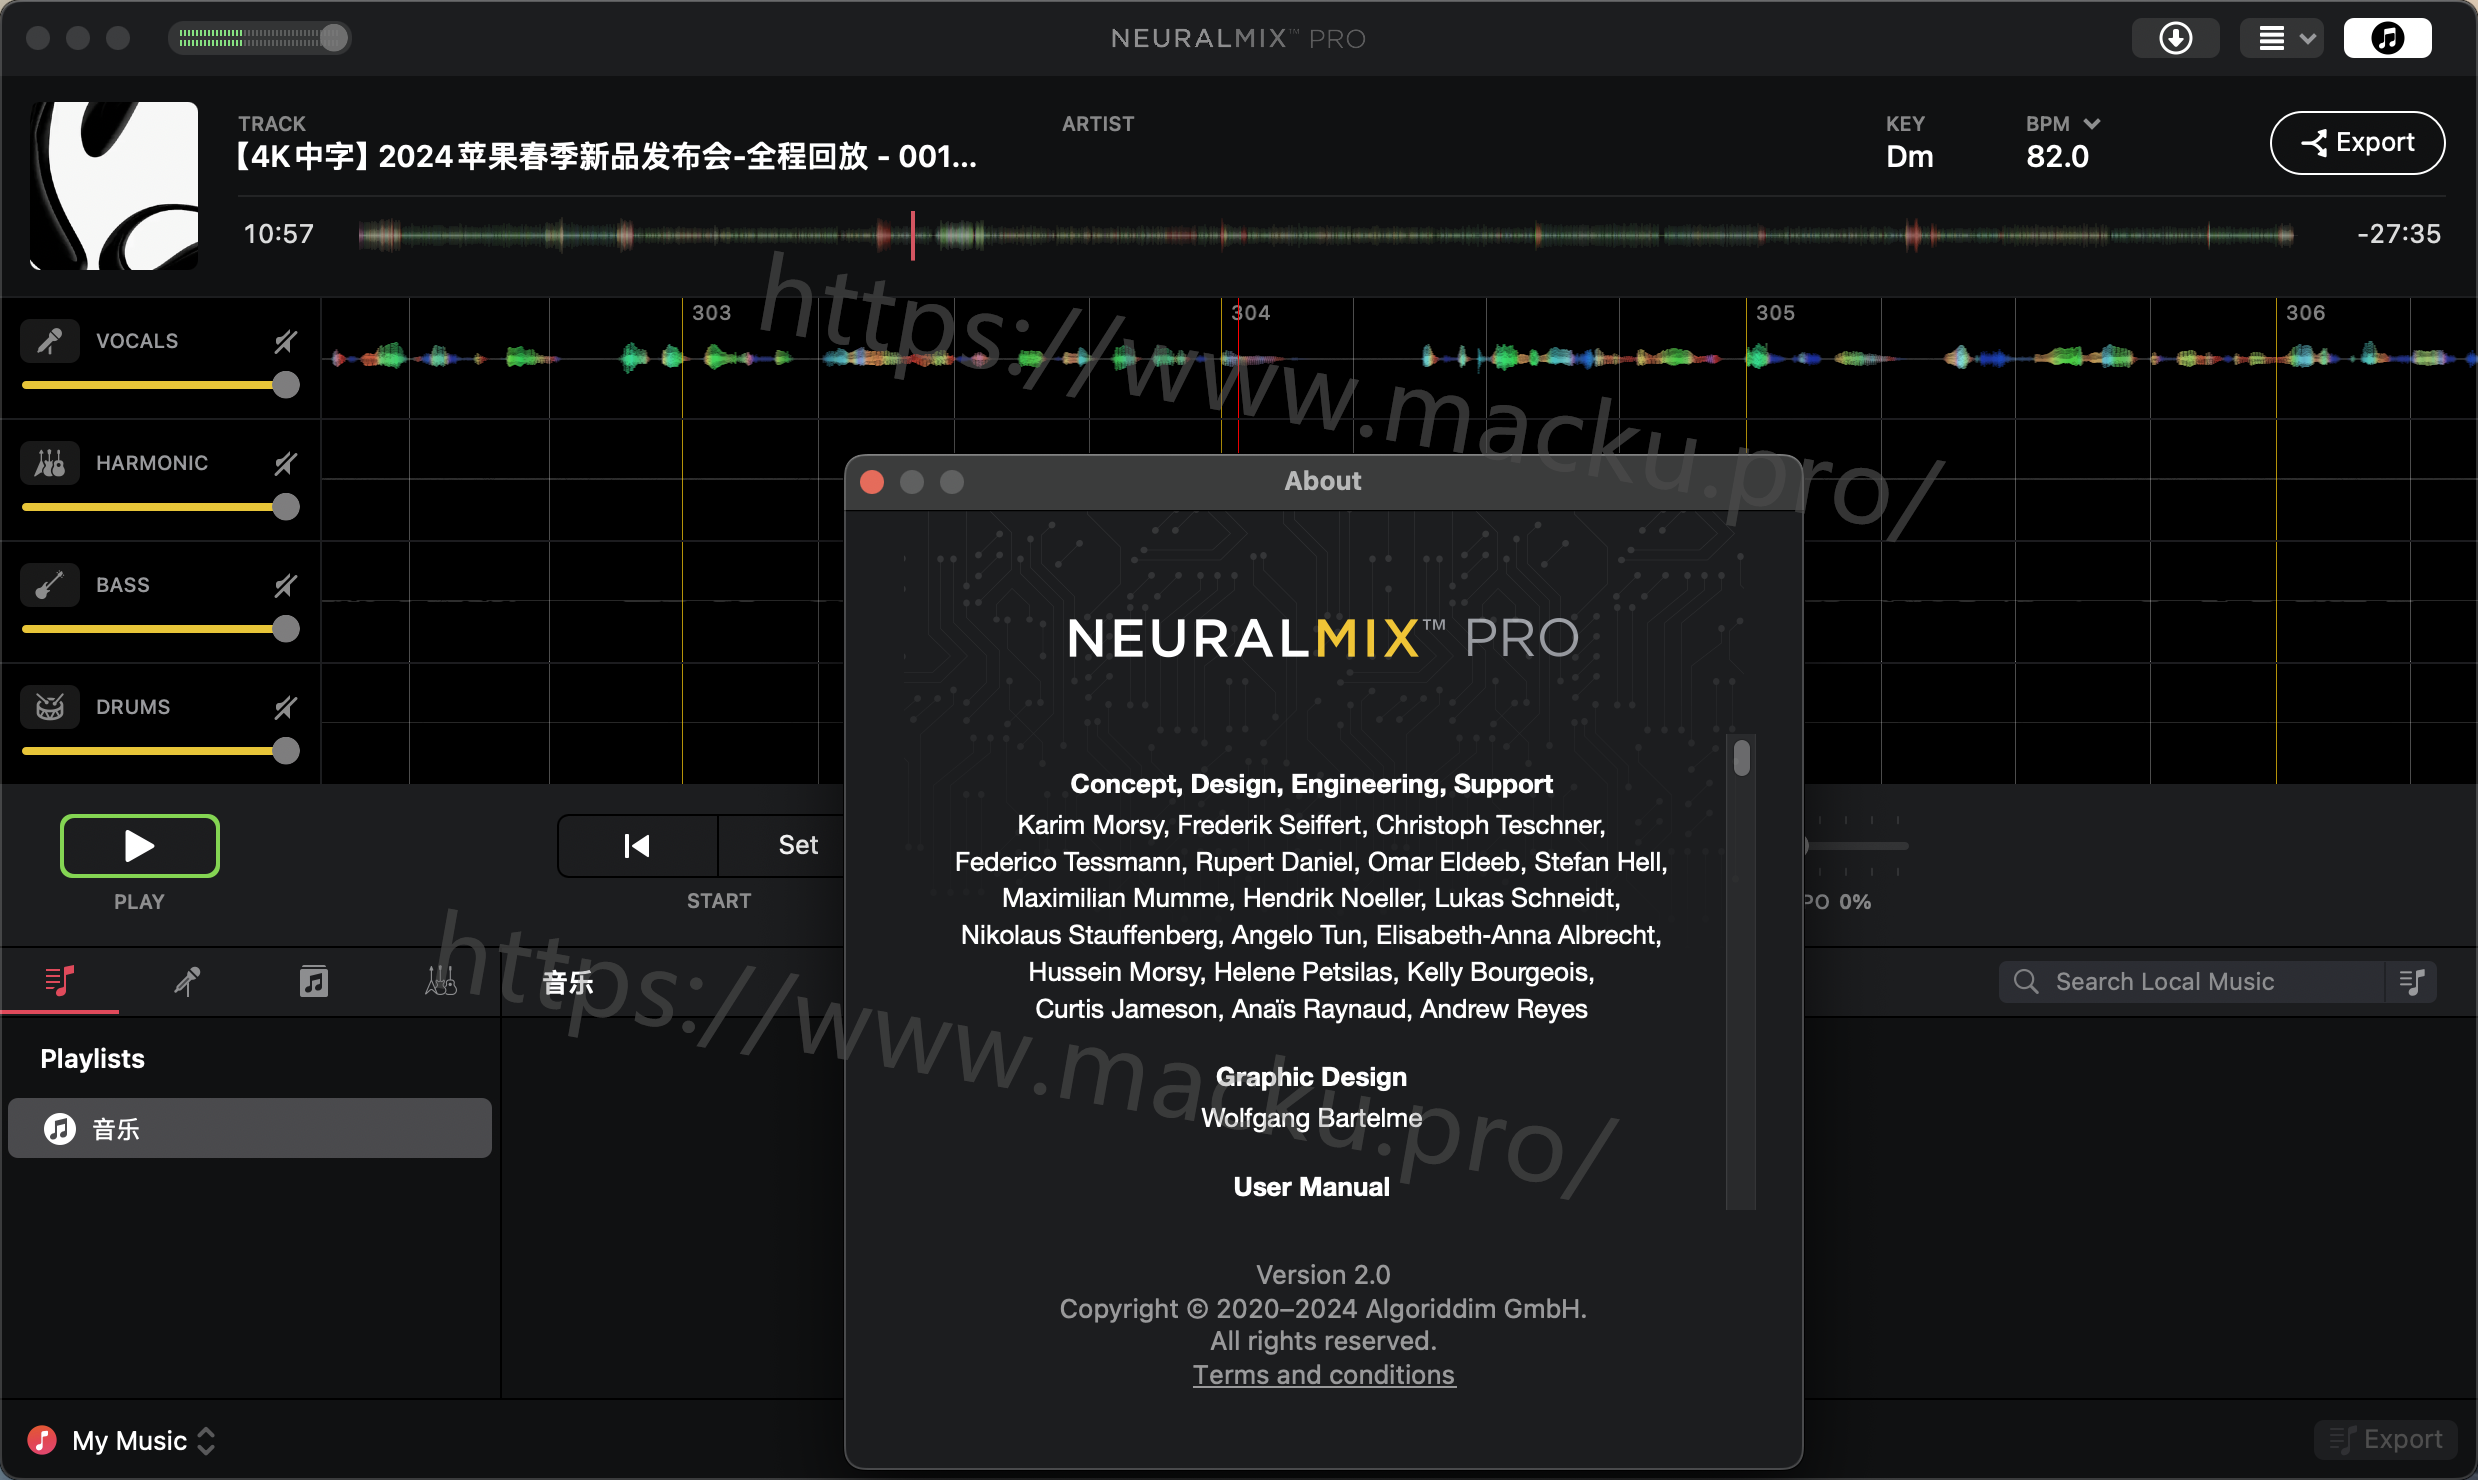Viewport: 2478px width, 1480px height.
Task: Click the track title text
Action: (x=606, y=157)
